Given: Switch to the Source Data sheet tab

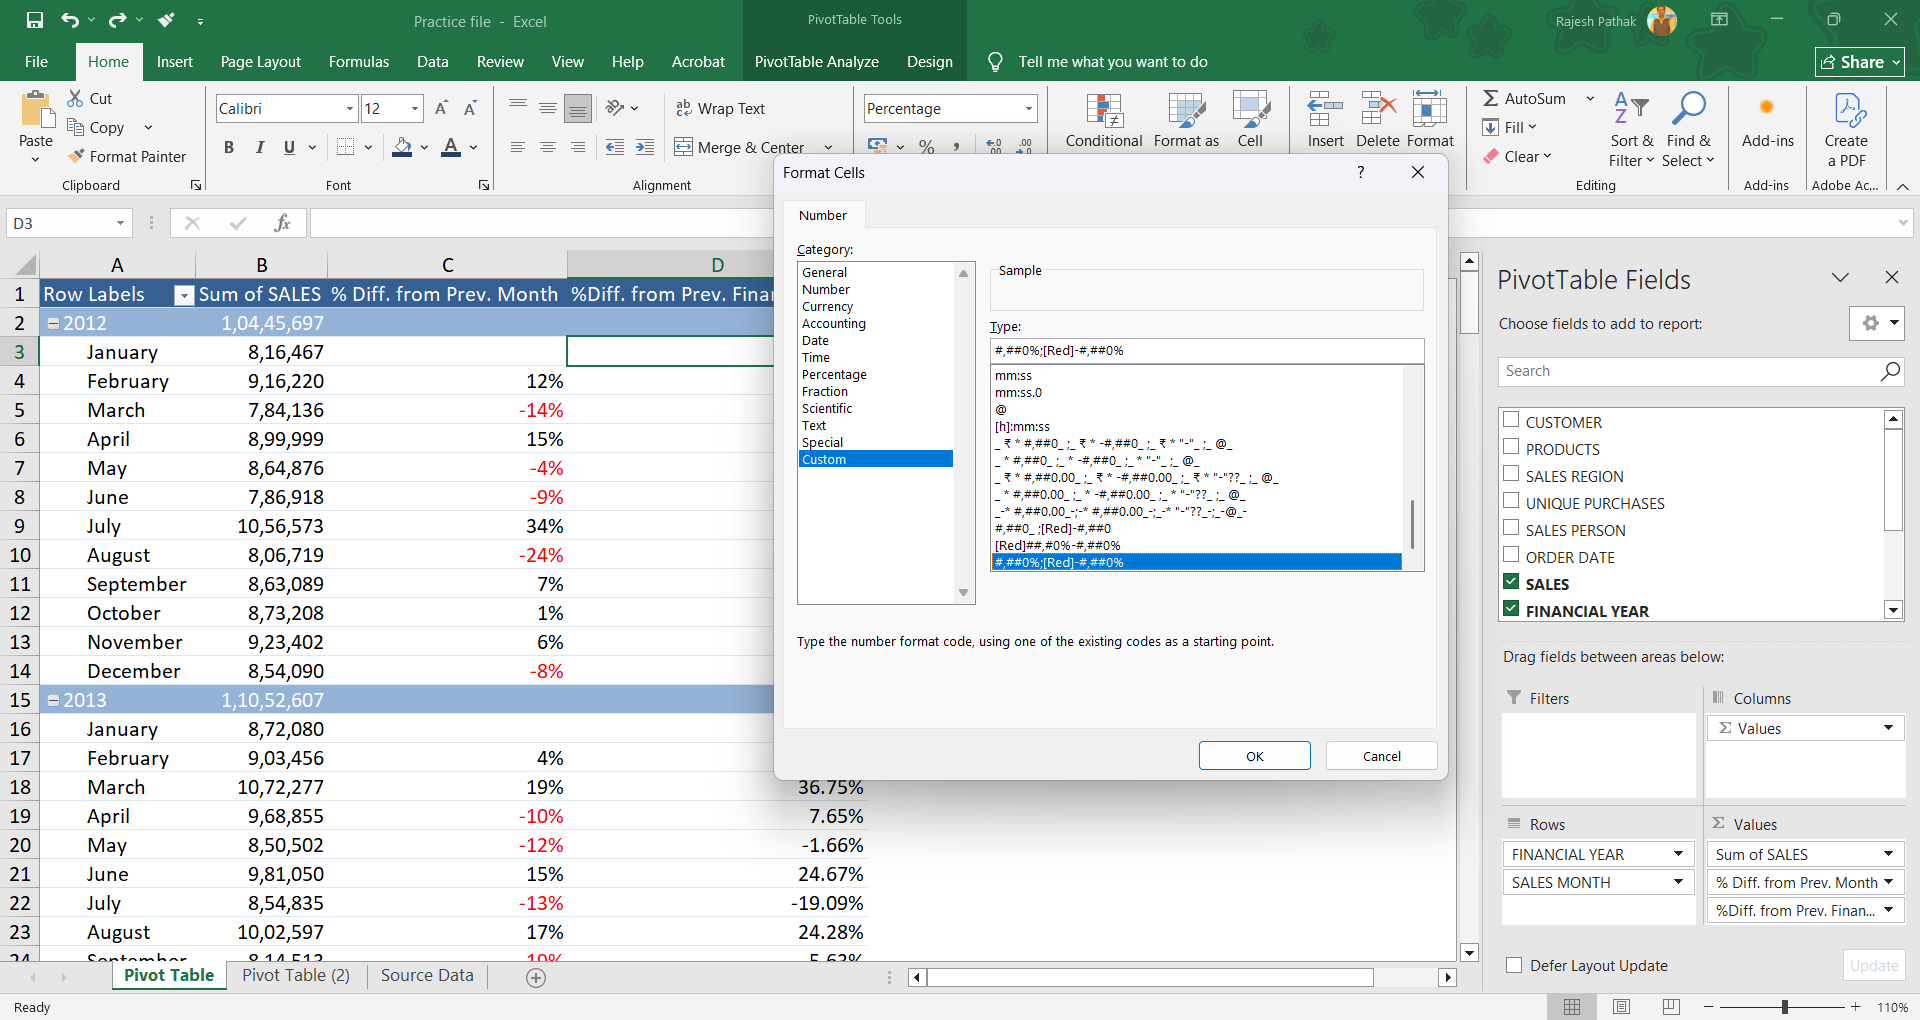Looking at the screenshot, I should tap(427, 975).
